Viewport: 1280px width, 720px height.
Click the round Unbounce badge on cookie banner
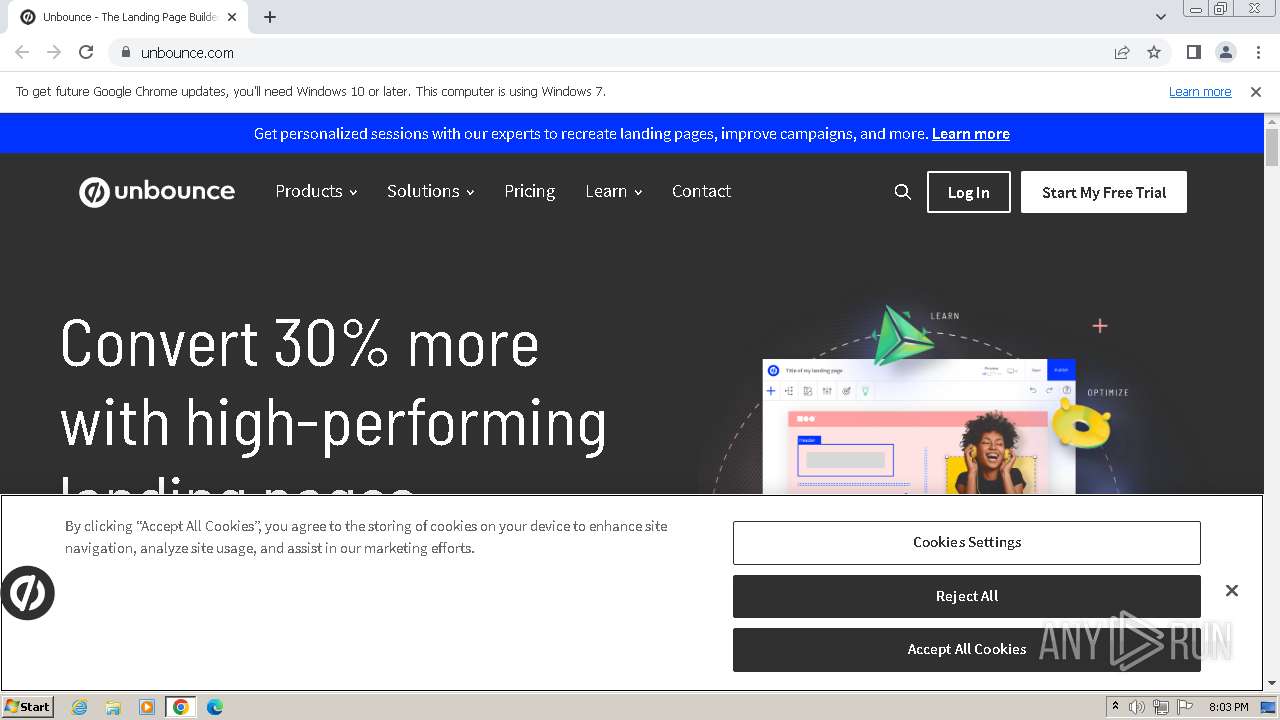coord(27,593)
